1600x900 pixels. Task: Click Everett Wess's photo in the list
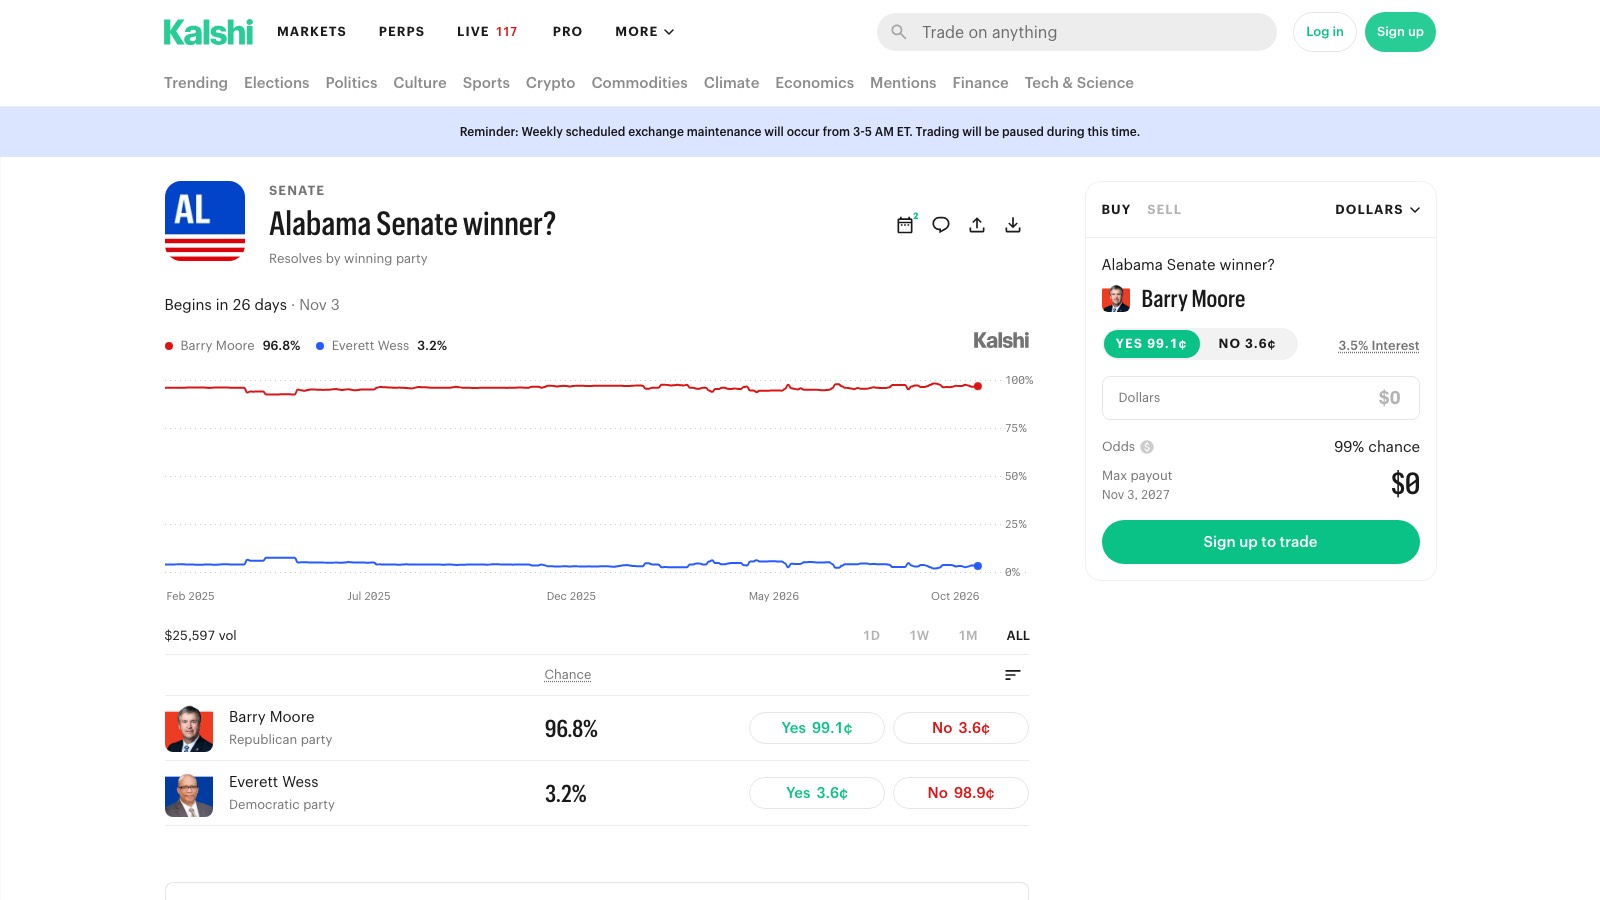point(189,794)
